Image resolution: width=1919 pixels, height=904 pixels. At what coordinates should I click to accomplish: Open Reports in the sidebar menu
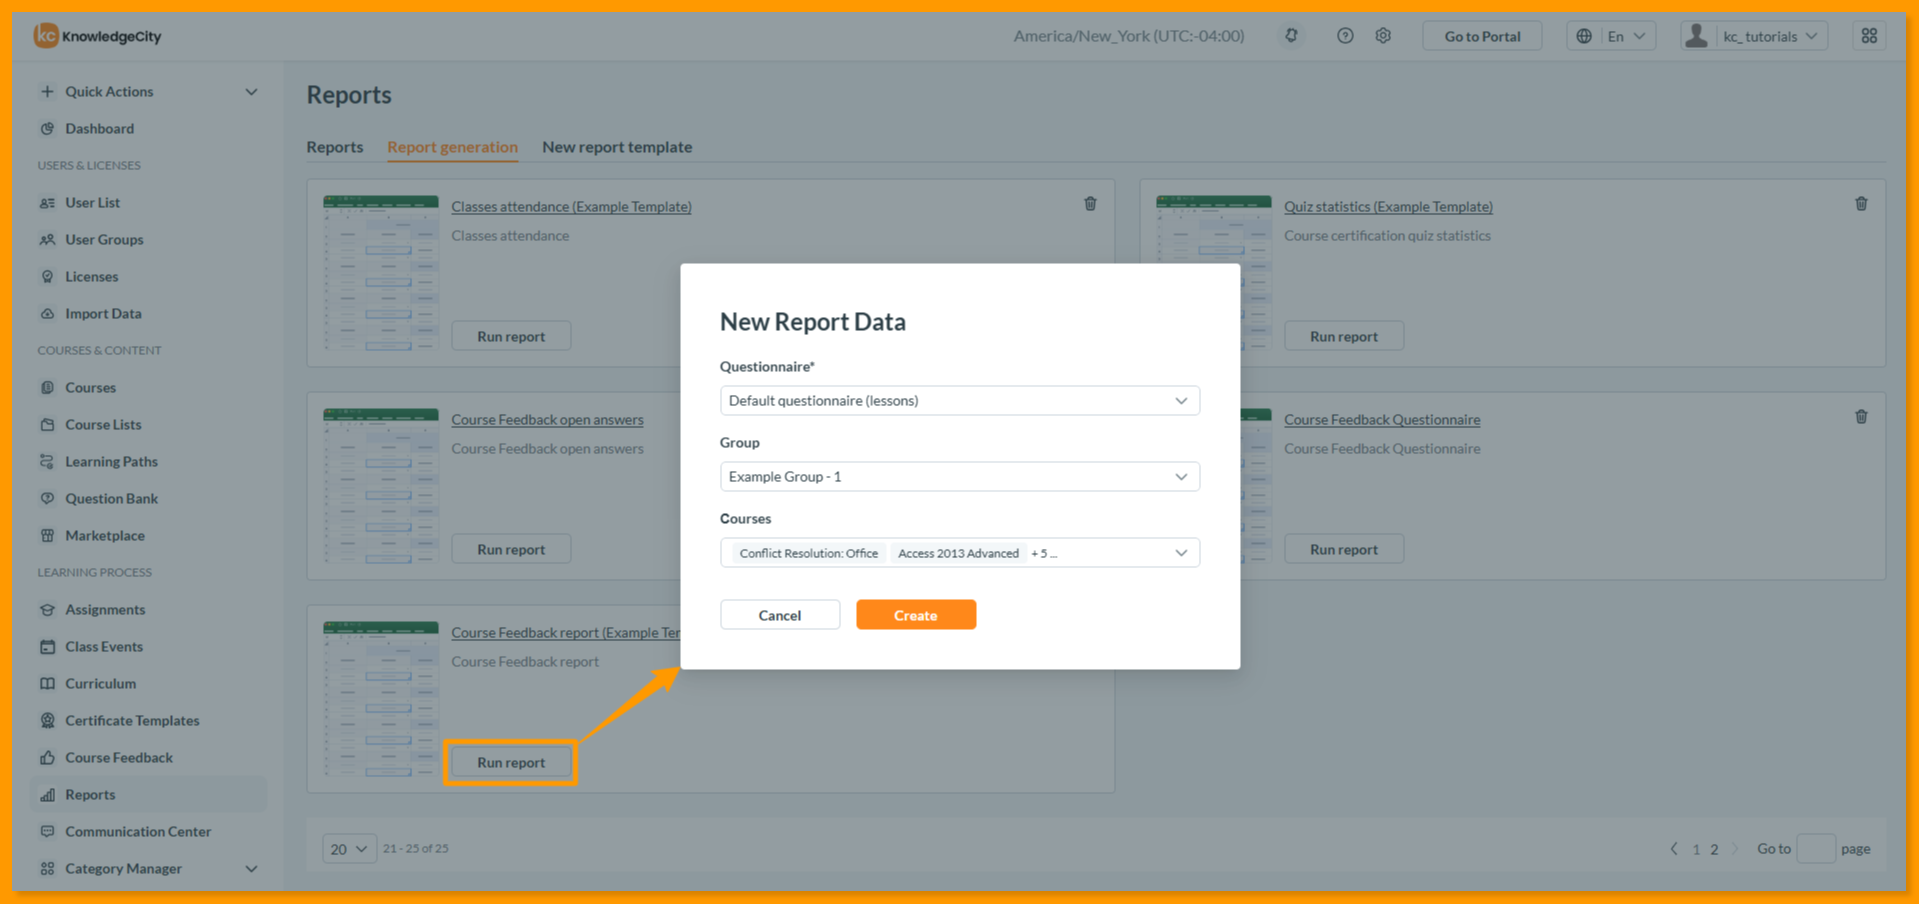148,794
